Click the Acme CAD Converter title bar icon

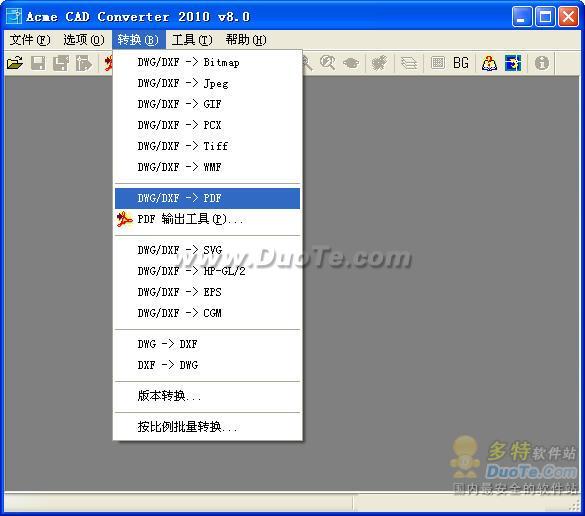pos(14,16)
